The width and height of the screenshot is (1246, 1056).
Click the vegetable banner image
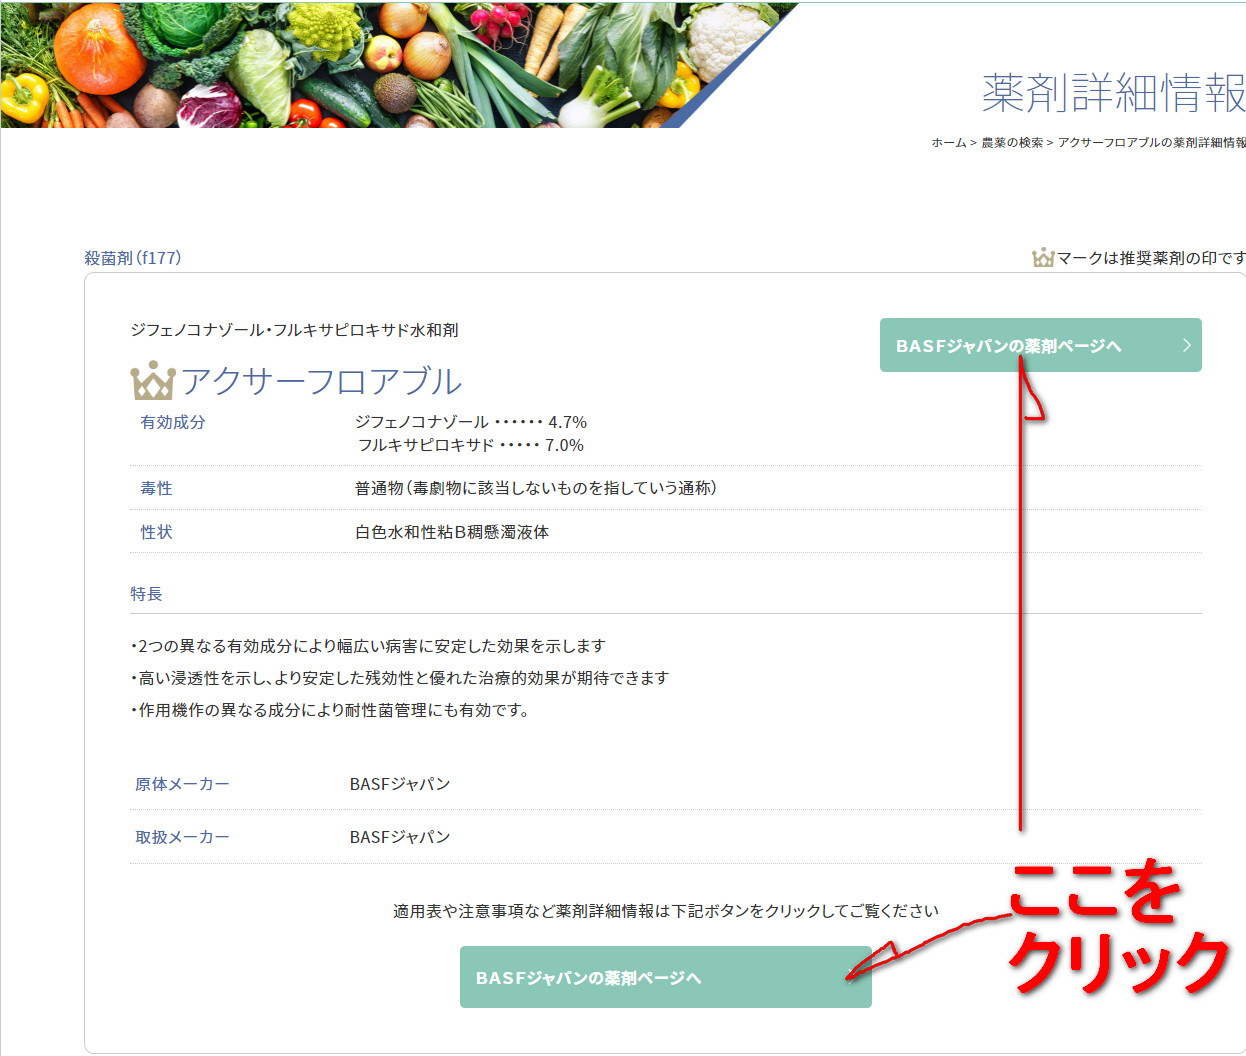(x=400, y=64)
